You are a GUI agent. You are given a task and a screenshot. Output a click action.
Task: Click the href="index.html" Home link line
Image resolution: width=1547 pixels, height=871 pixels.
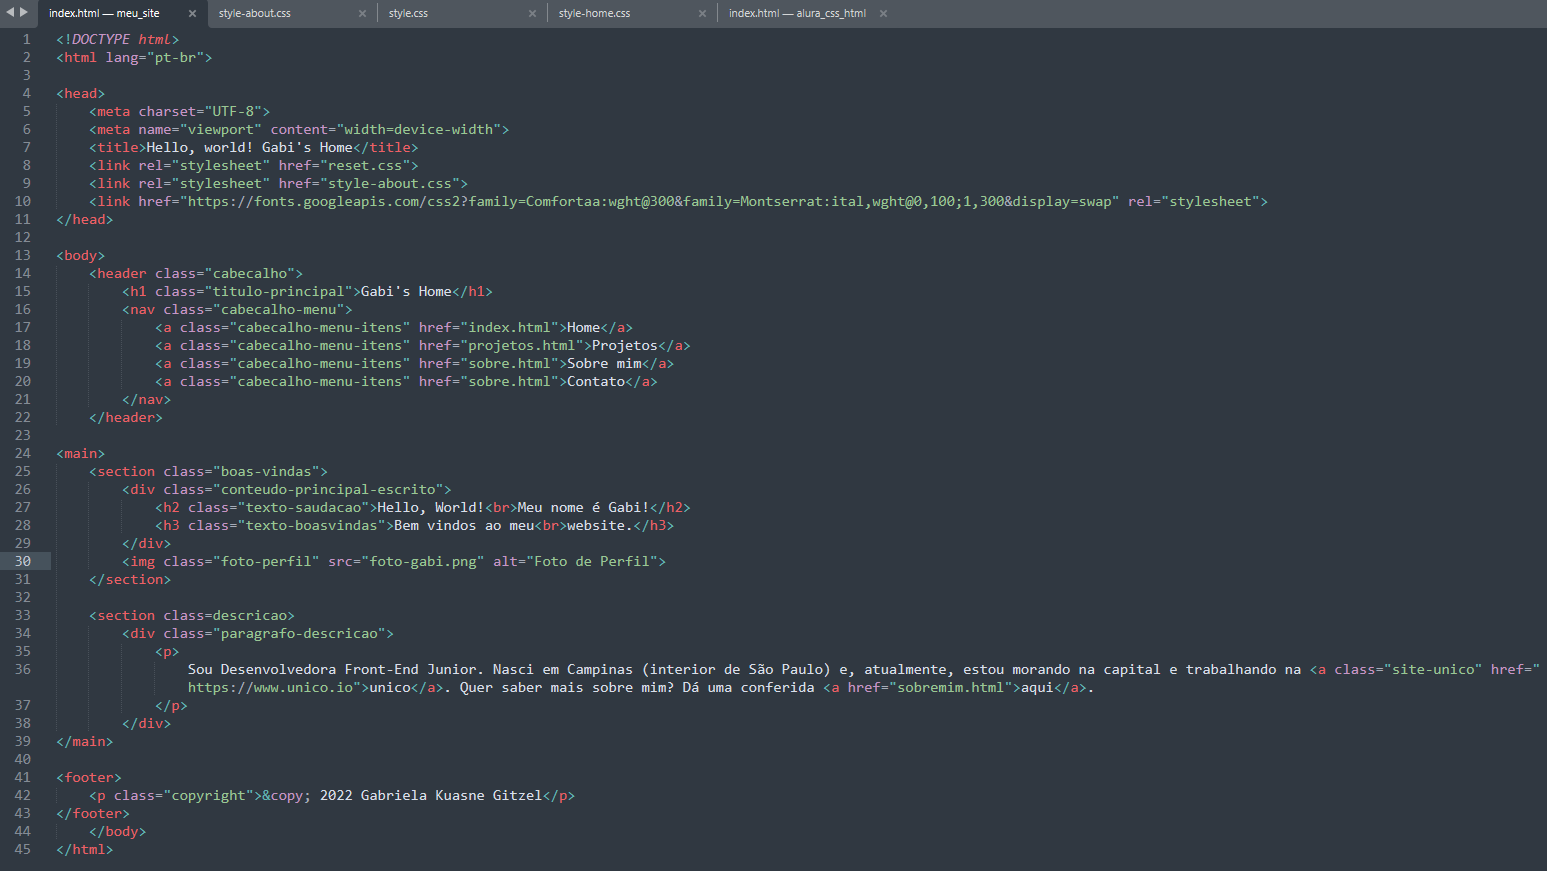tap(394, 327)
